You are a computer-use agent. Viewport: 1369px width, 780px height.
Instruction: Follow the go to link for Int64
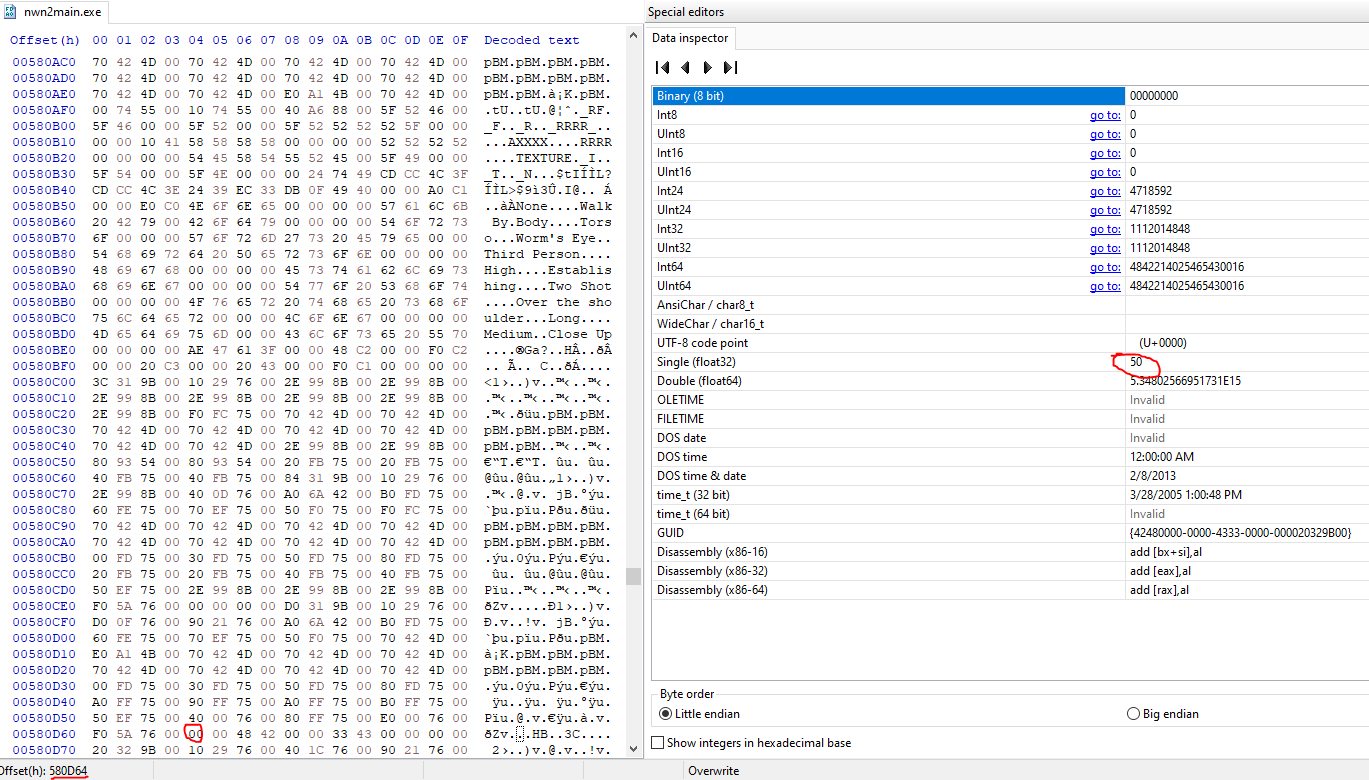tap(1104, 267)
